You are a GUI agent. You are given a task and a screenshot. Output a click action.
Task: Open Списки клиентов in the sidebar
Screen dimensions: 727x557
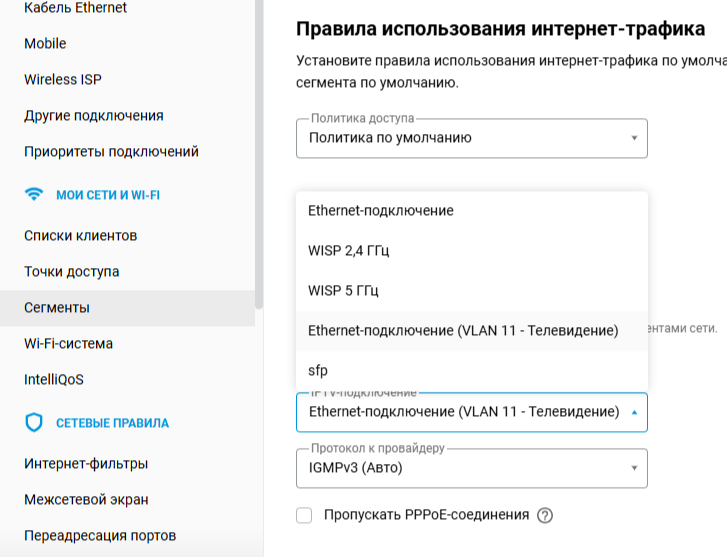click(81, 236)
